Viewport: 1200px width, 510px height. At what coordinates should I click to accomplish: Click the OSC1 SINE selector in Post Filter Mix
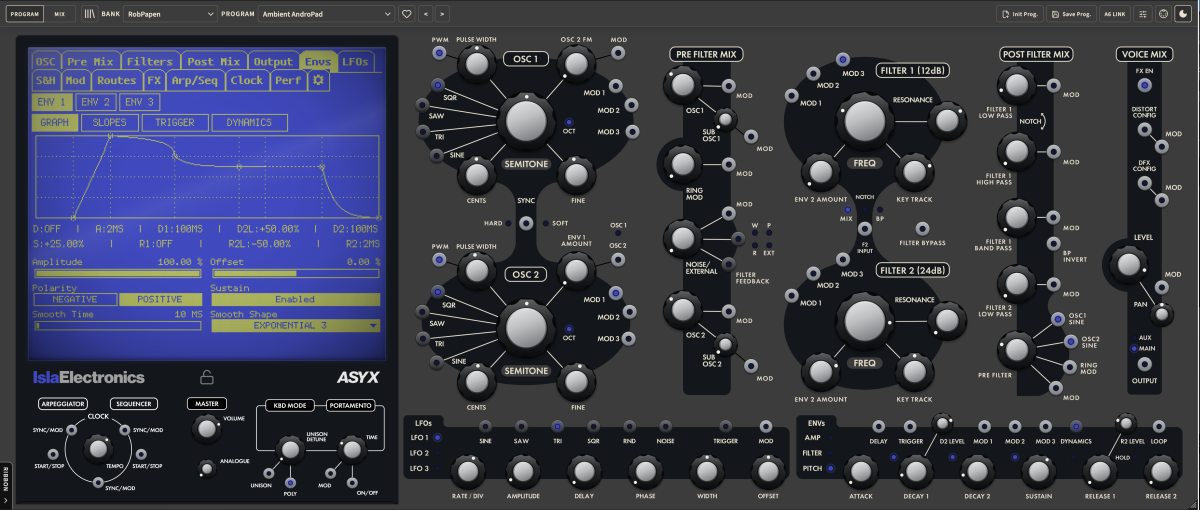[x=1059, y=318]
